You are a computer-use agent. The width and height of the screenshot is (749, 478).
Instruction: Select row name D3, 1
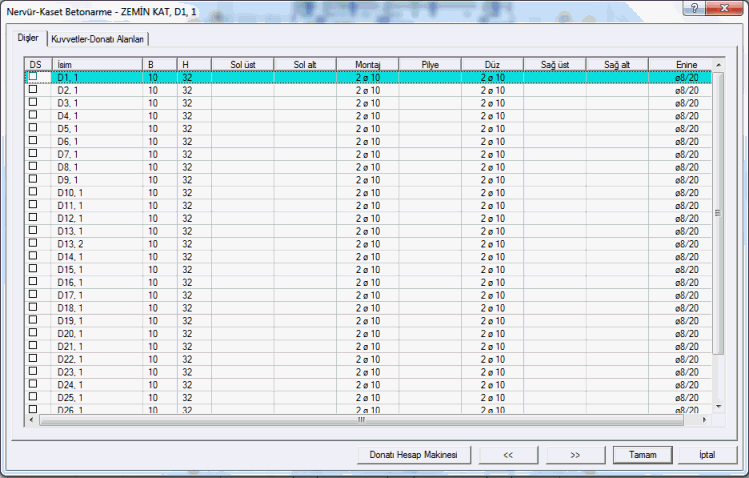click(x=68, y=103)
